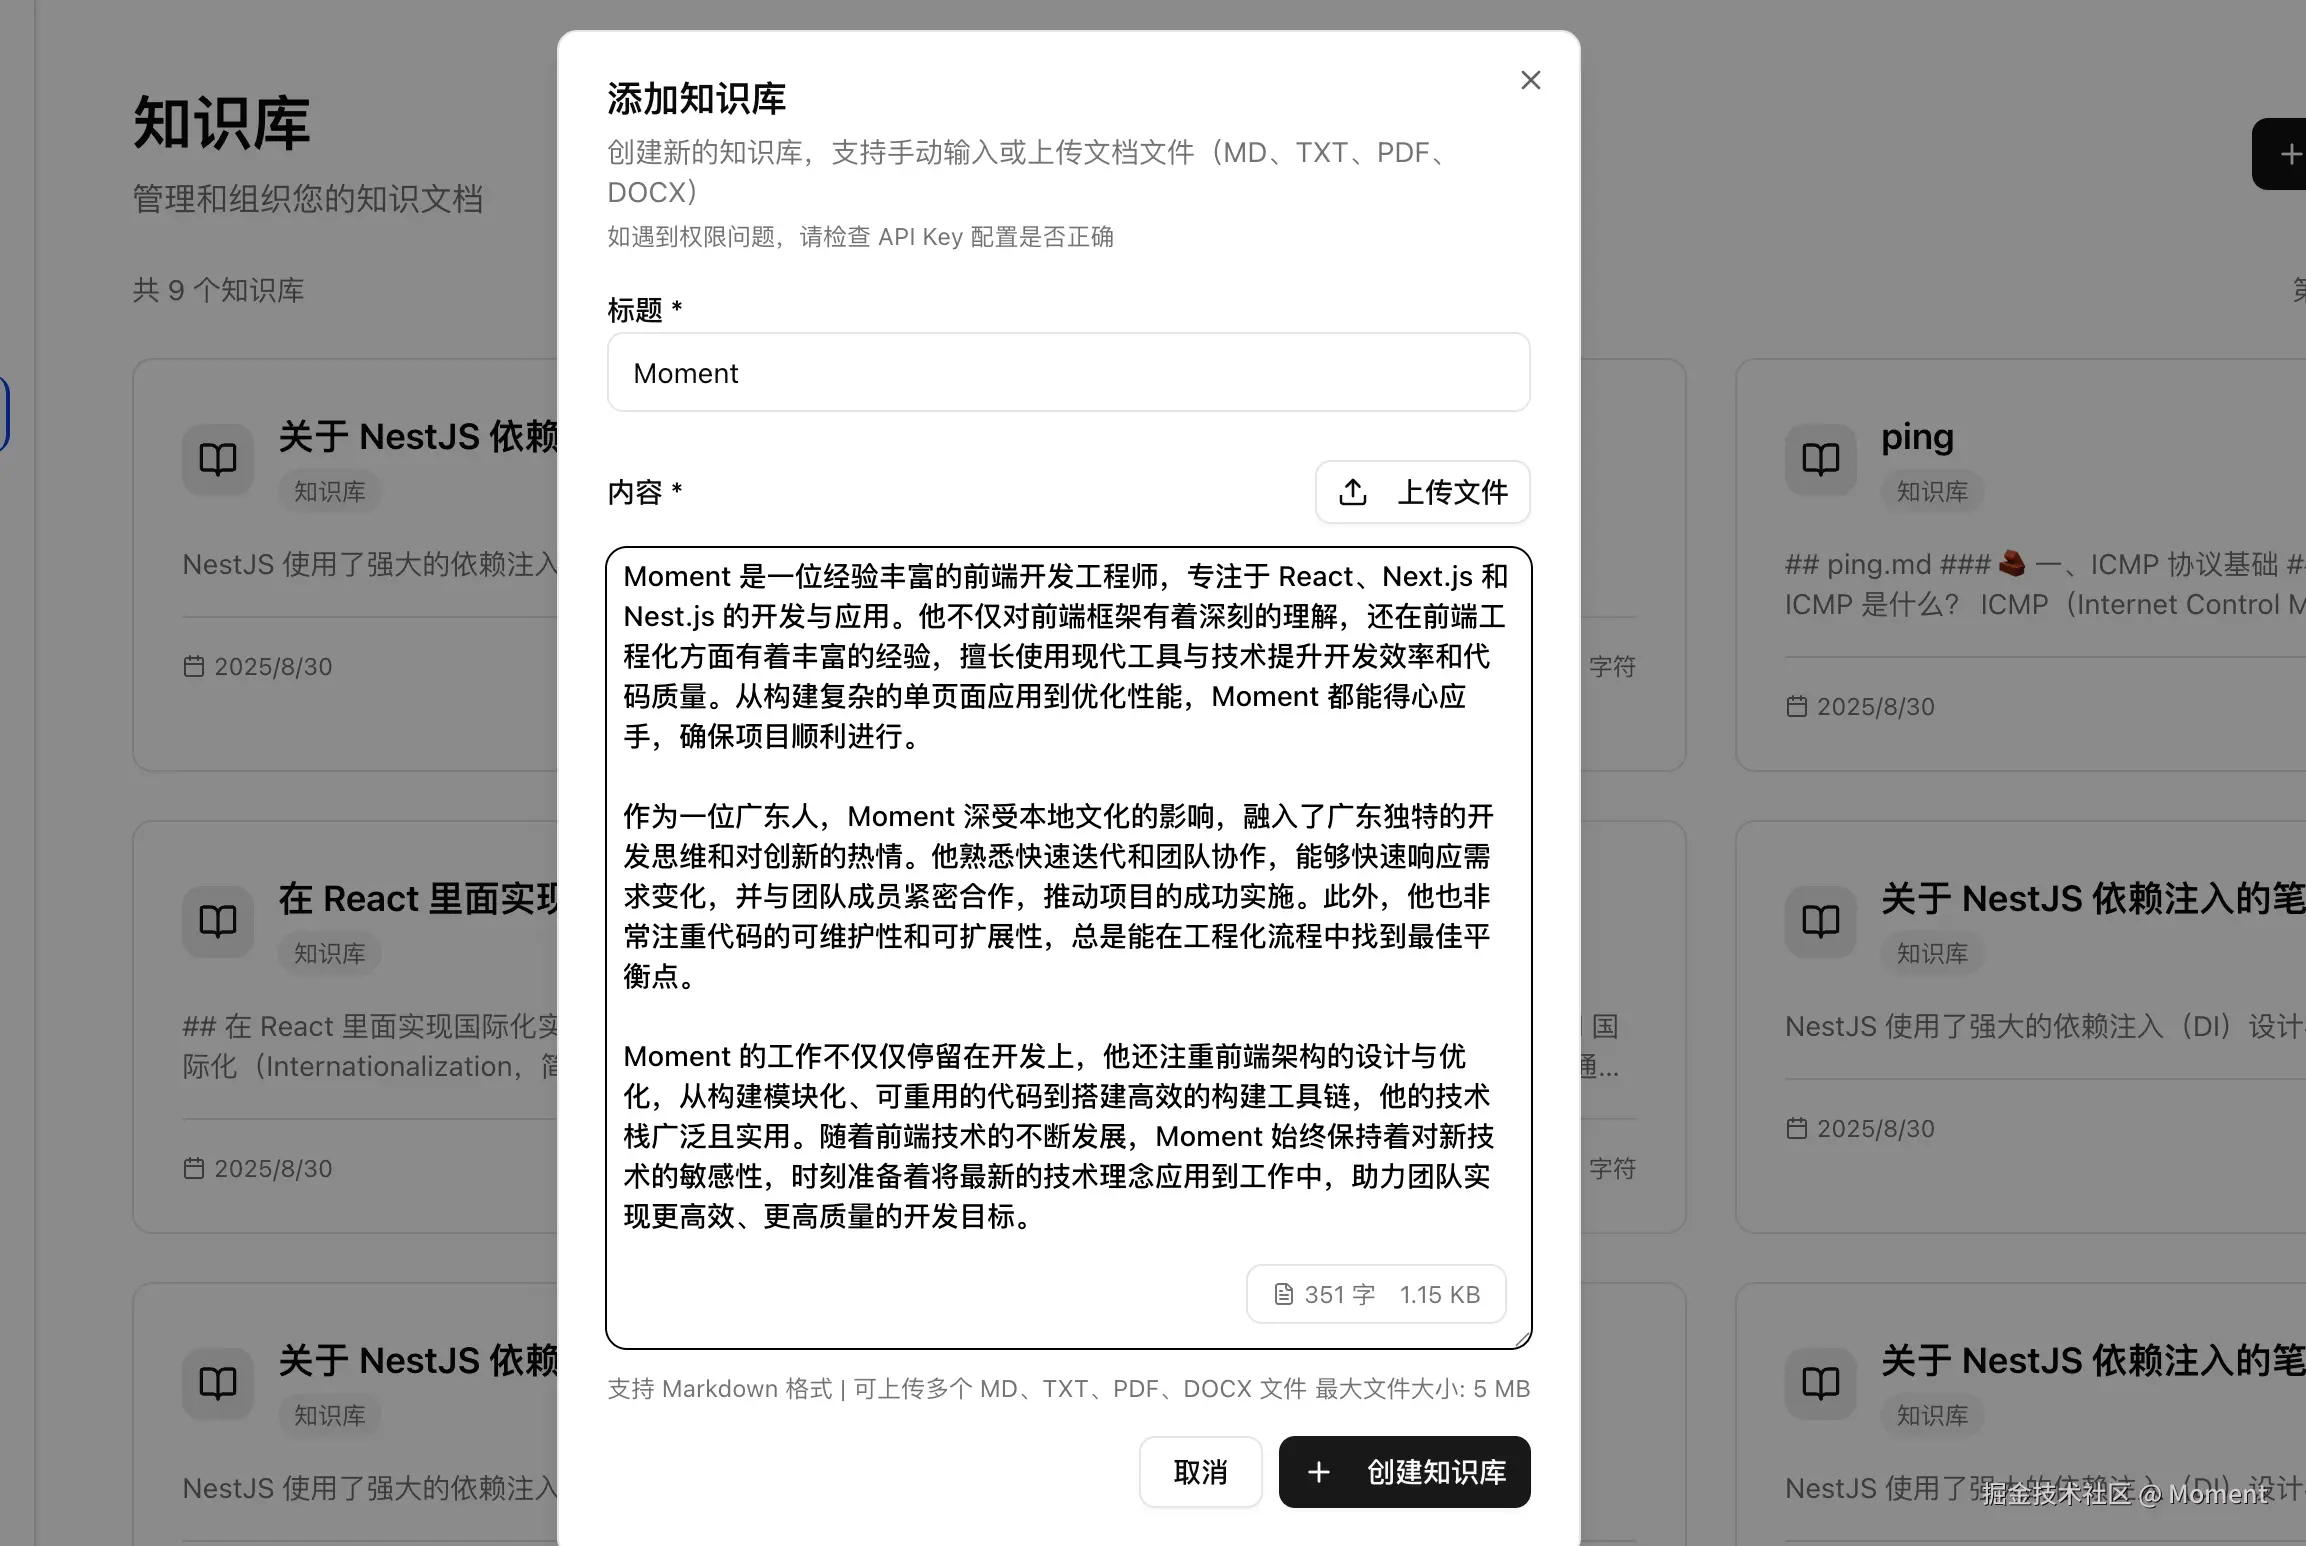The image size is (2306, 1546).
Task: Focus the 标题 input containing Moment
Action: coord(1068,373)
